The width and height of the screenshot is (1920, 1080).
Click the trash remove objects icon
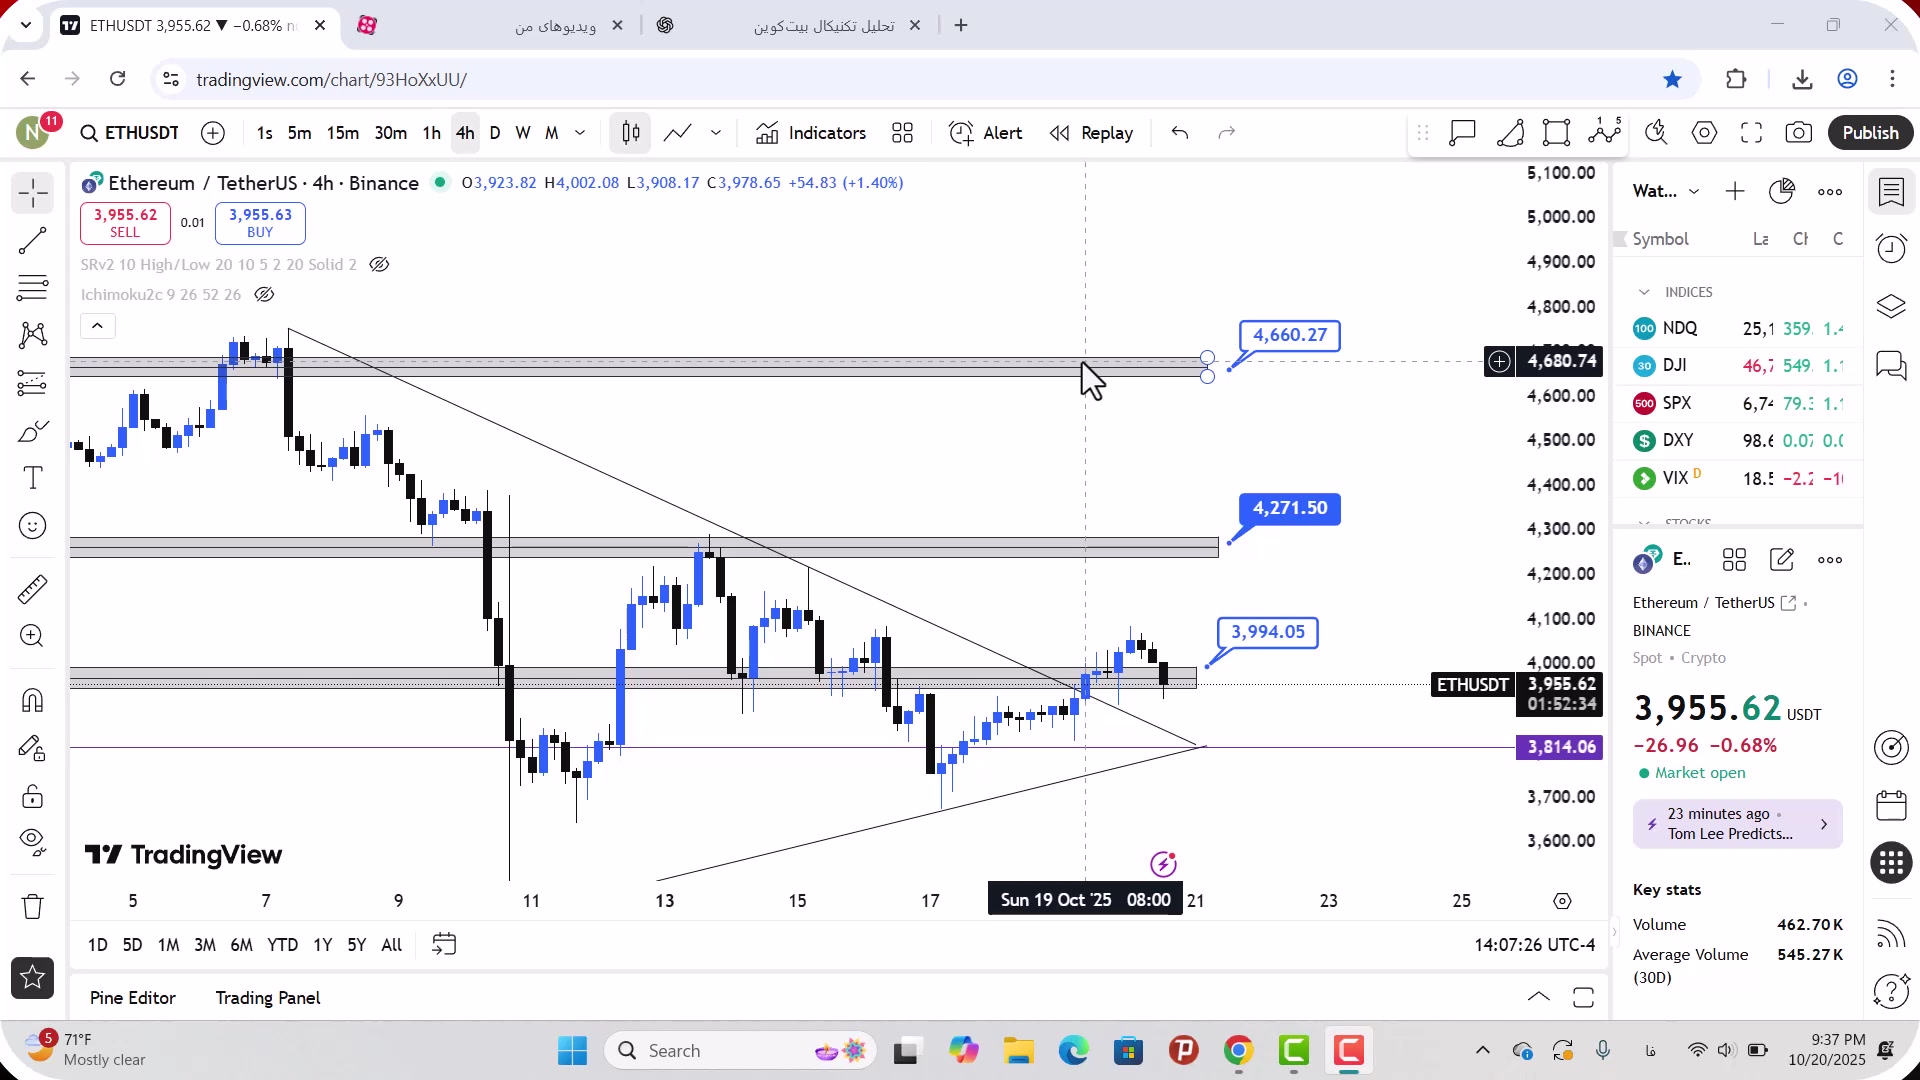point(33,906)
